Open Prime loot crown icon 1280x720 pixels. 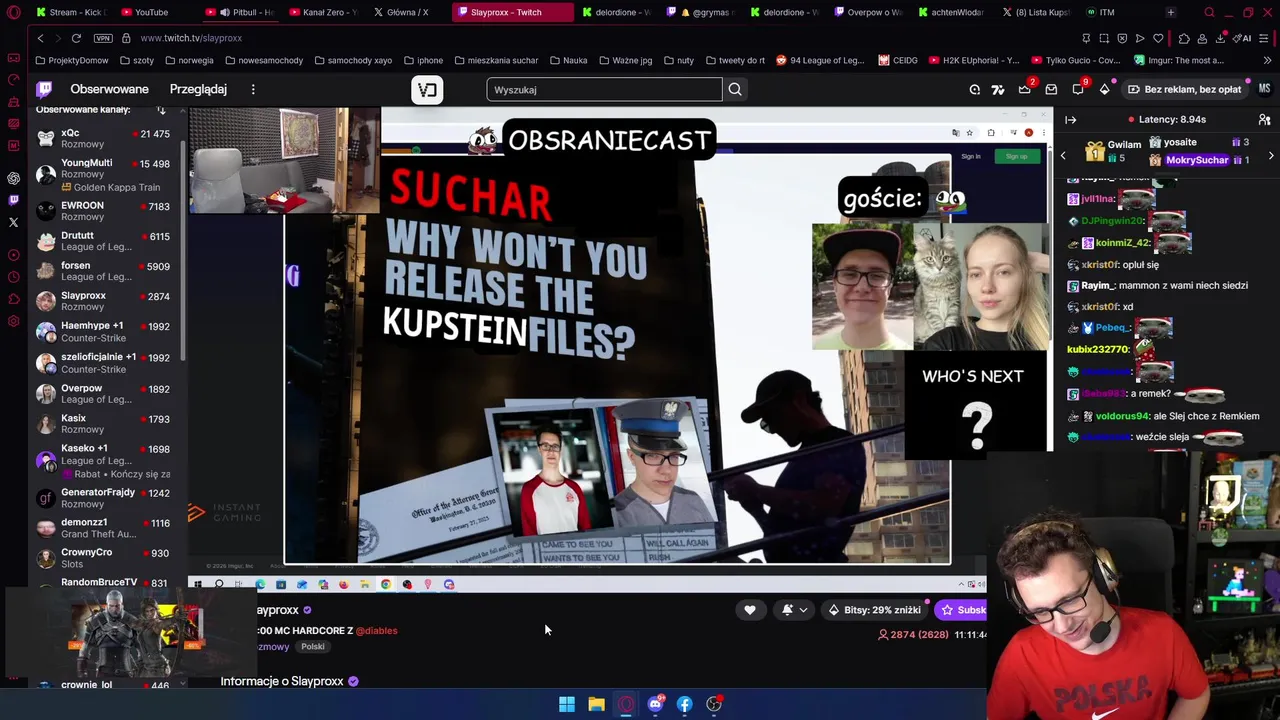1024,89
